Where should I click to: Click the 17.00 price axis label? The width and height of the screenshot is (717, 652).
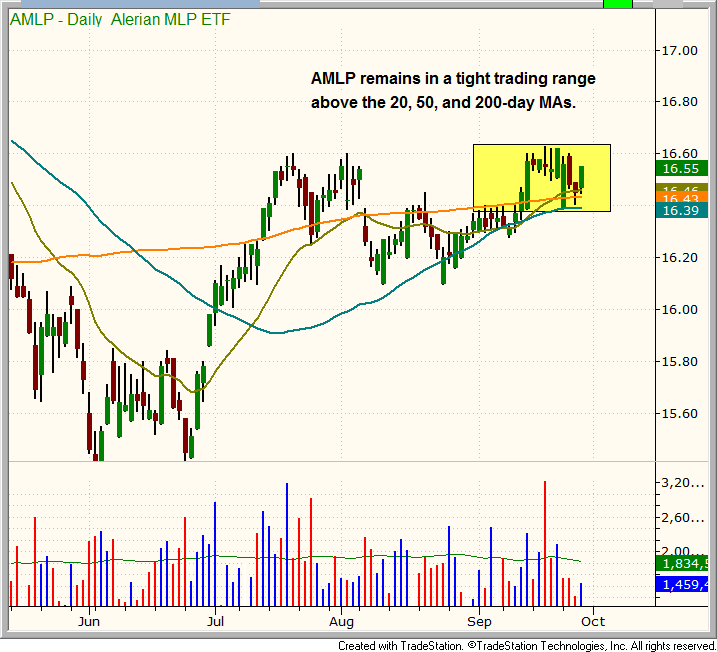click(x=680, y=50)
